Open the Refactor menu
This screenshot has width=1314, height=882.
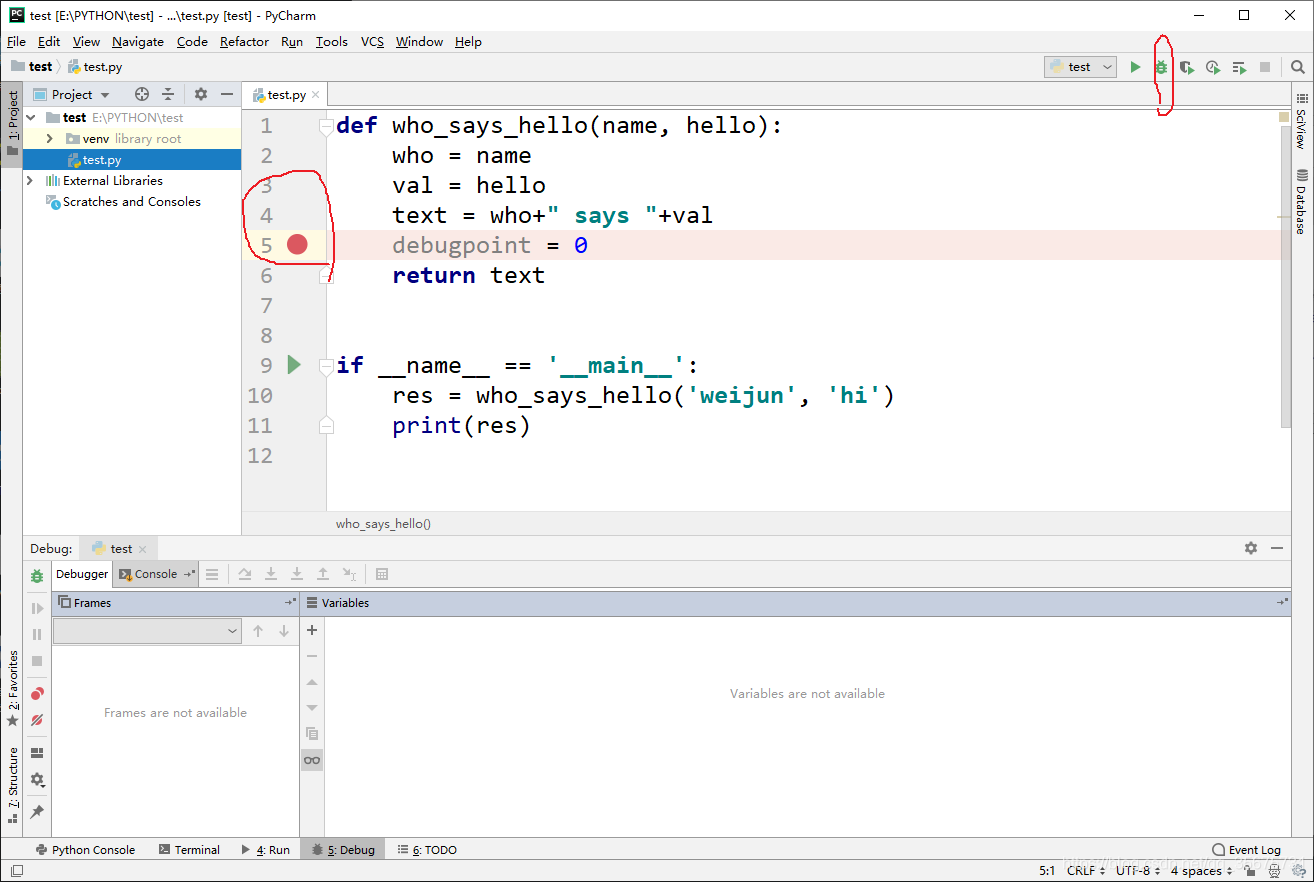pyautogui.click(x=244, y=41)
